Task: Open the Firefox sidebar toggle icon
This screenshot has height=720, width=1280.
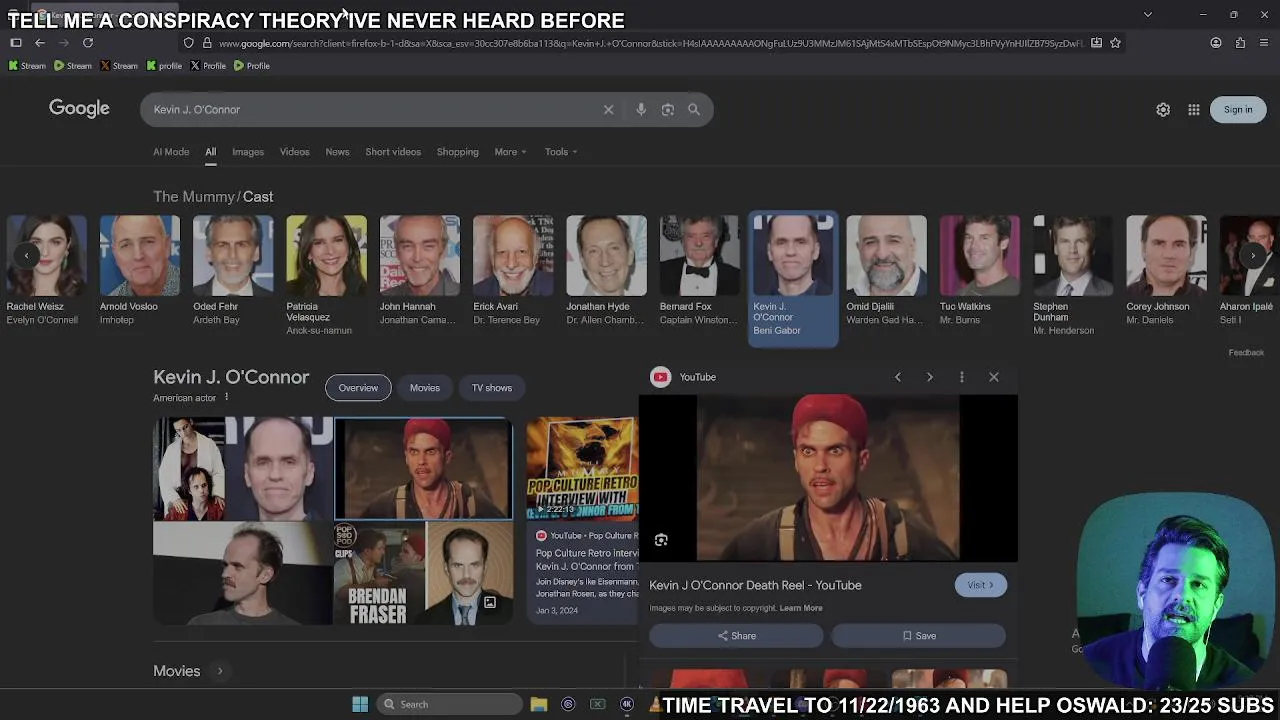Action: tap(16, 43)
